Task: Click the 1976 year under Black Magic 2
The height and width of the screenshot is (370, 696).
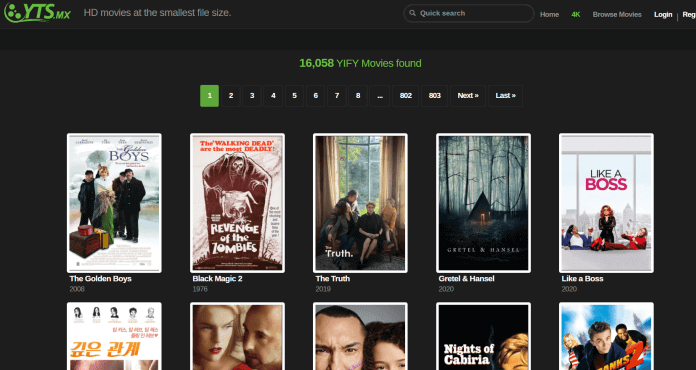Action: 199,289
